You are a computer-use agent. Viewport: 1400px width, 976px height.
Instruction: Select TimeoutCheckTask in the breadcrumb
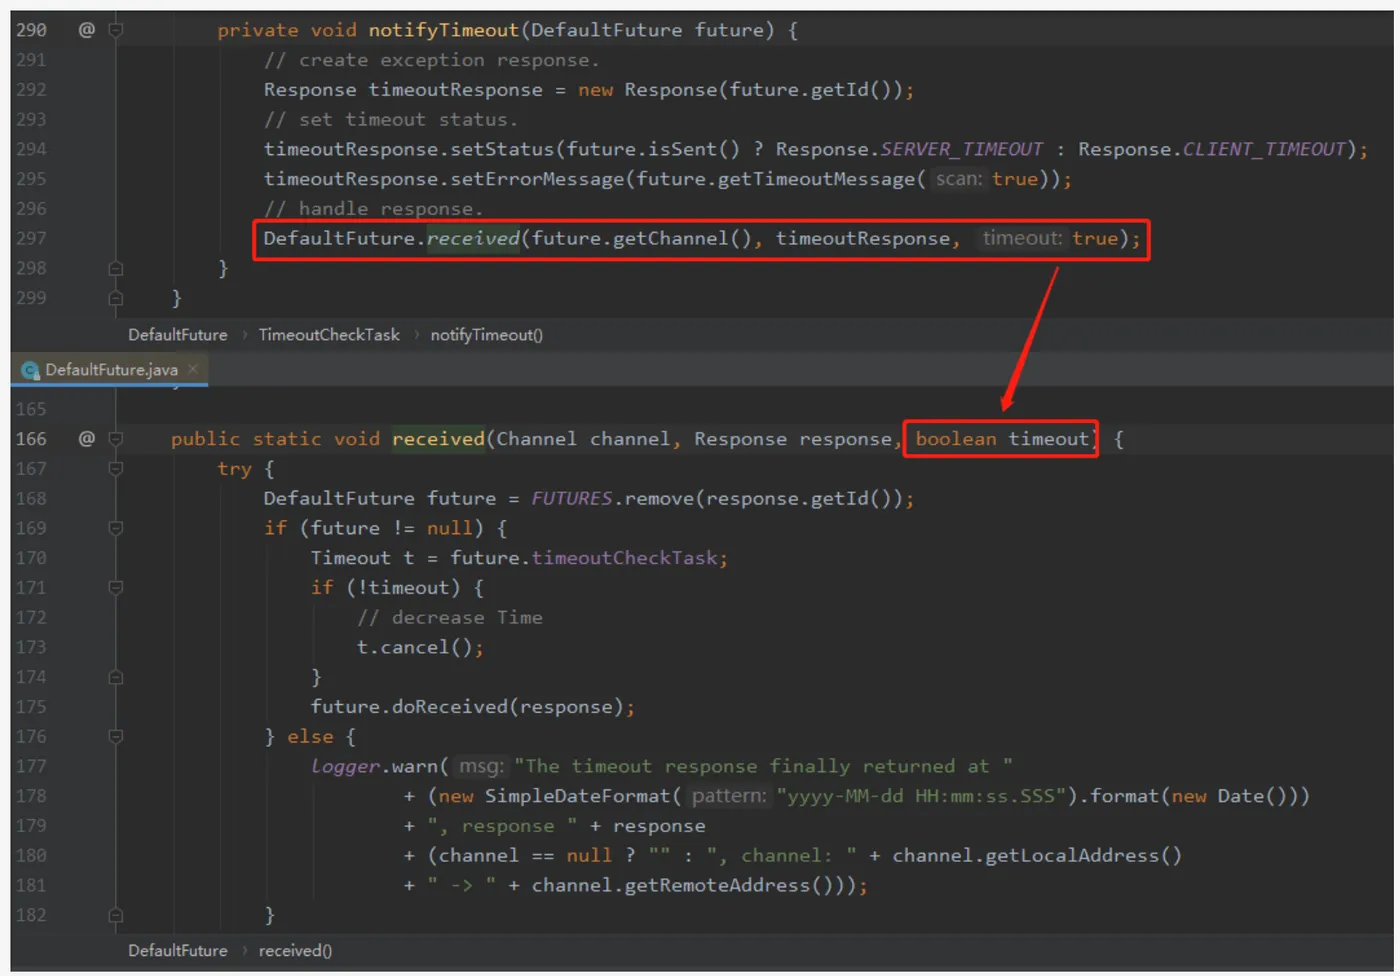pyautogui.click(x=329, y=335)
